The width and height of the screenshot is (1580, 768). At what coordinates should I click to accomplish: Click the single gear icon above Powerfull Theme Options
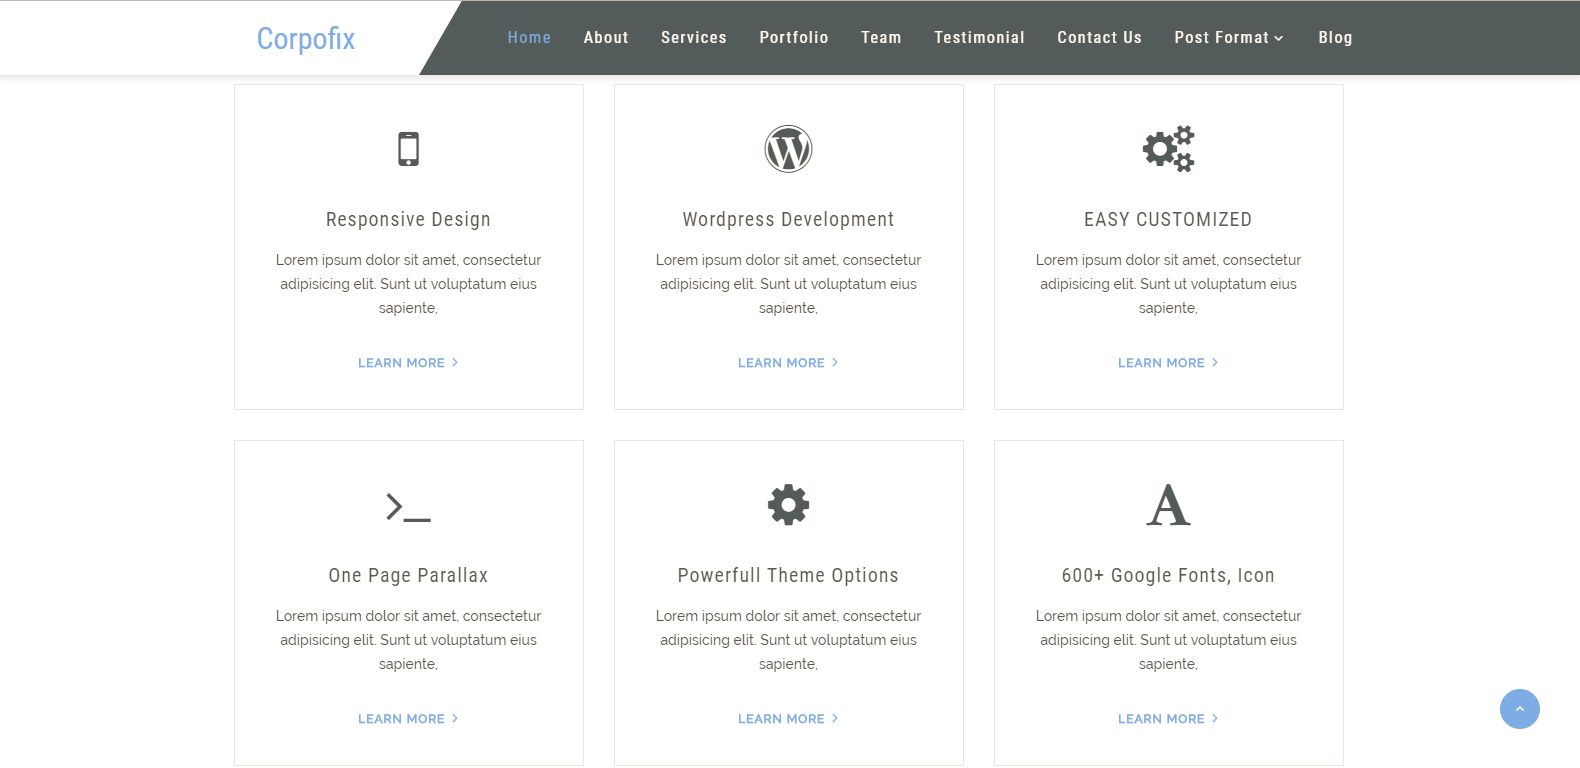[x=788, y=505]
